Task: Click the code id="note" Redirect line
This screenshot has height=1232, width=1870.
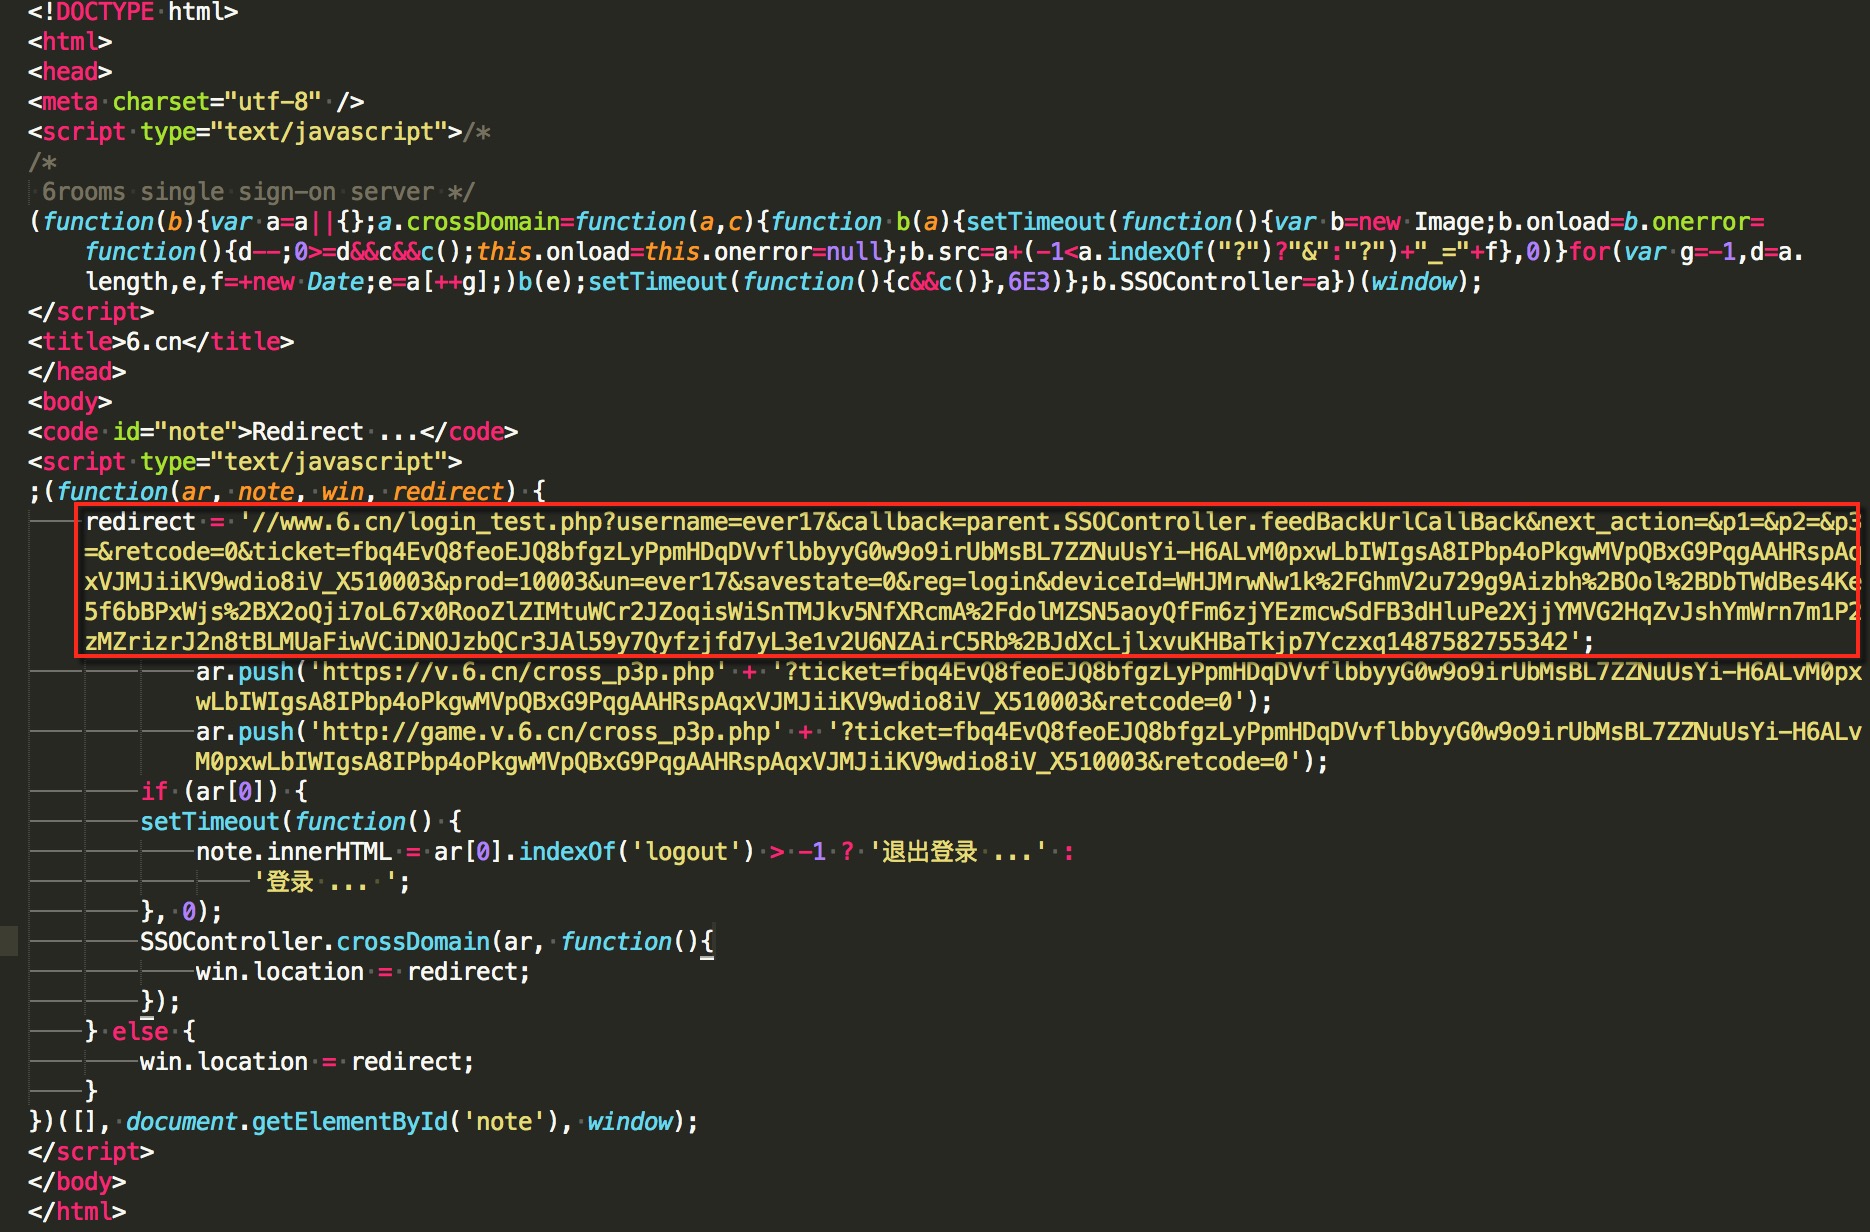Action: pyautogui.click(x=273, y=432)
